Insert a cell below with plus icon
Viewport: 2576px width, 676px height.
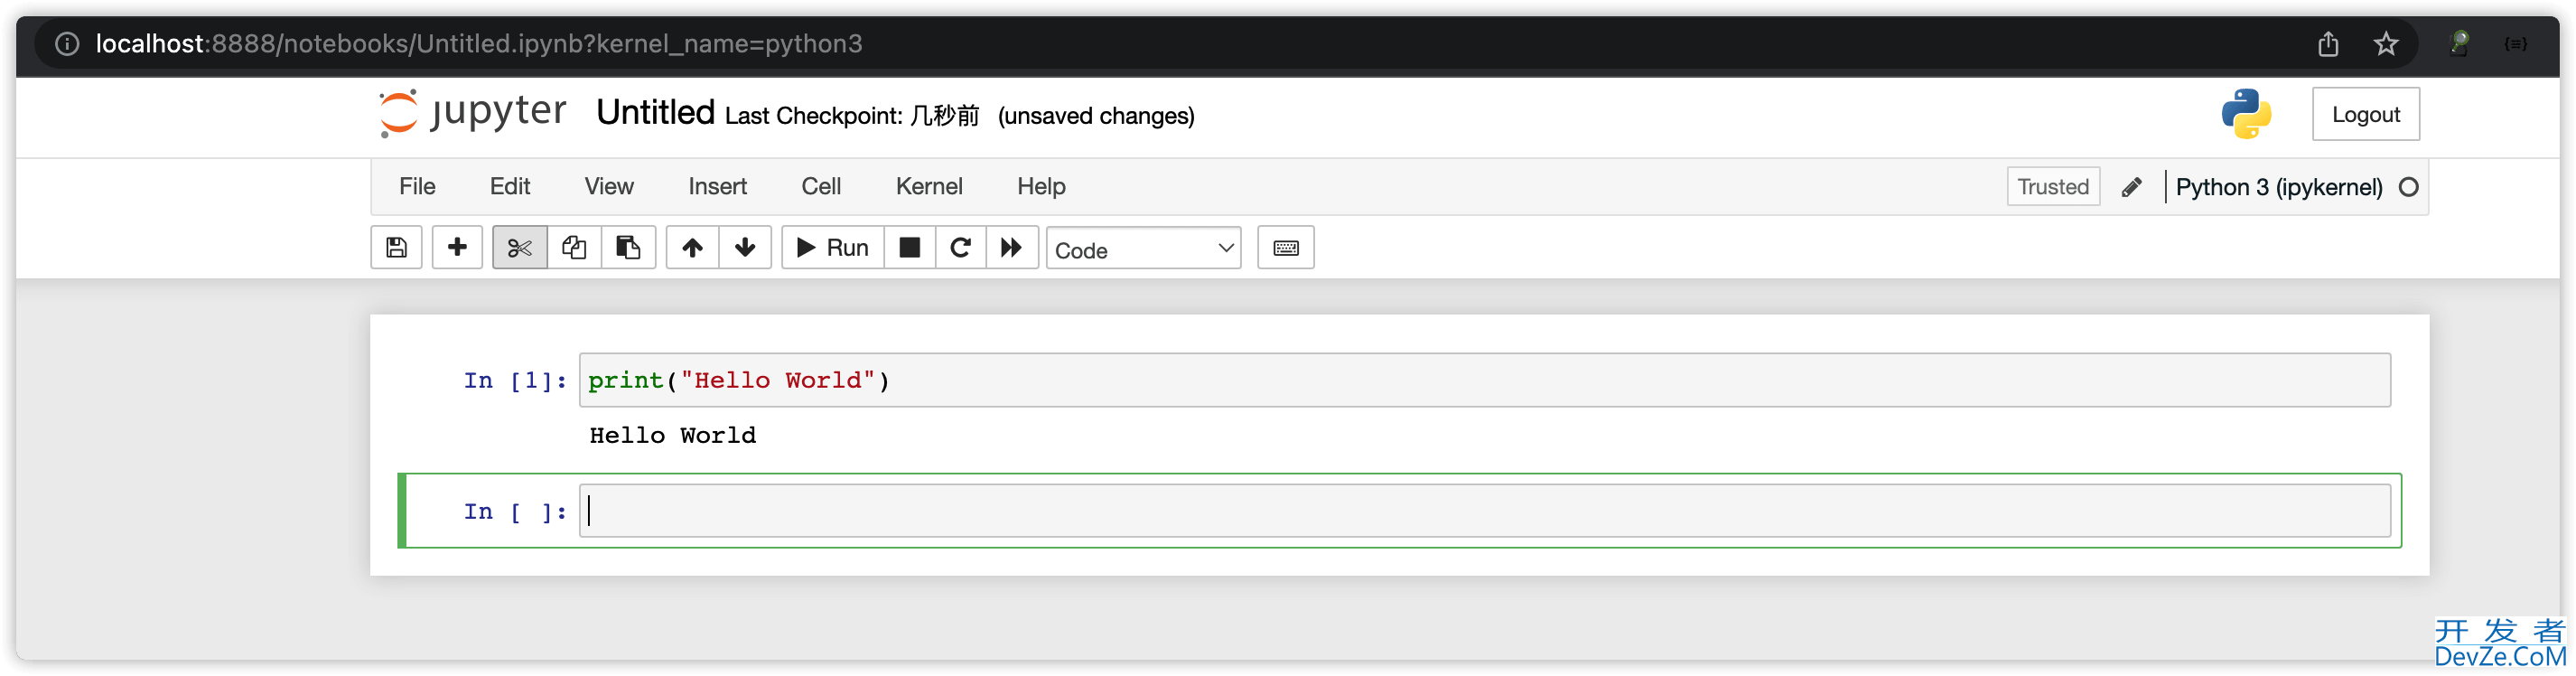(x=457, y=248)
